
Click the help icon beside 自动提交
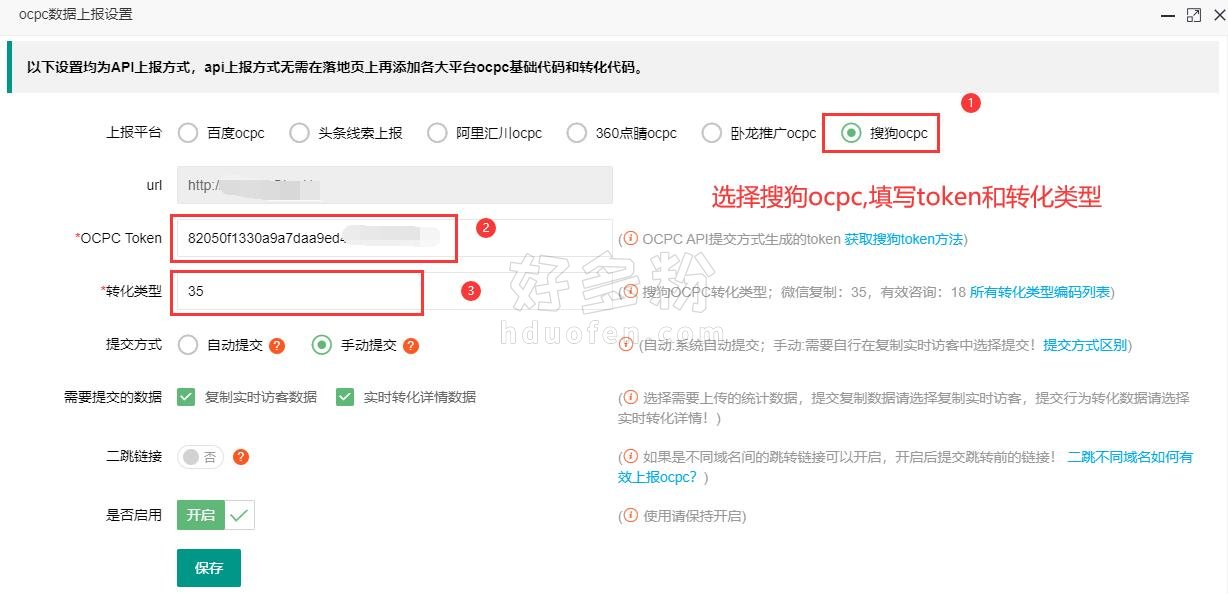click(277, 346)
